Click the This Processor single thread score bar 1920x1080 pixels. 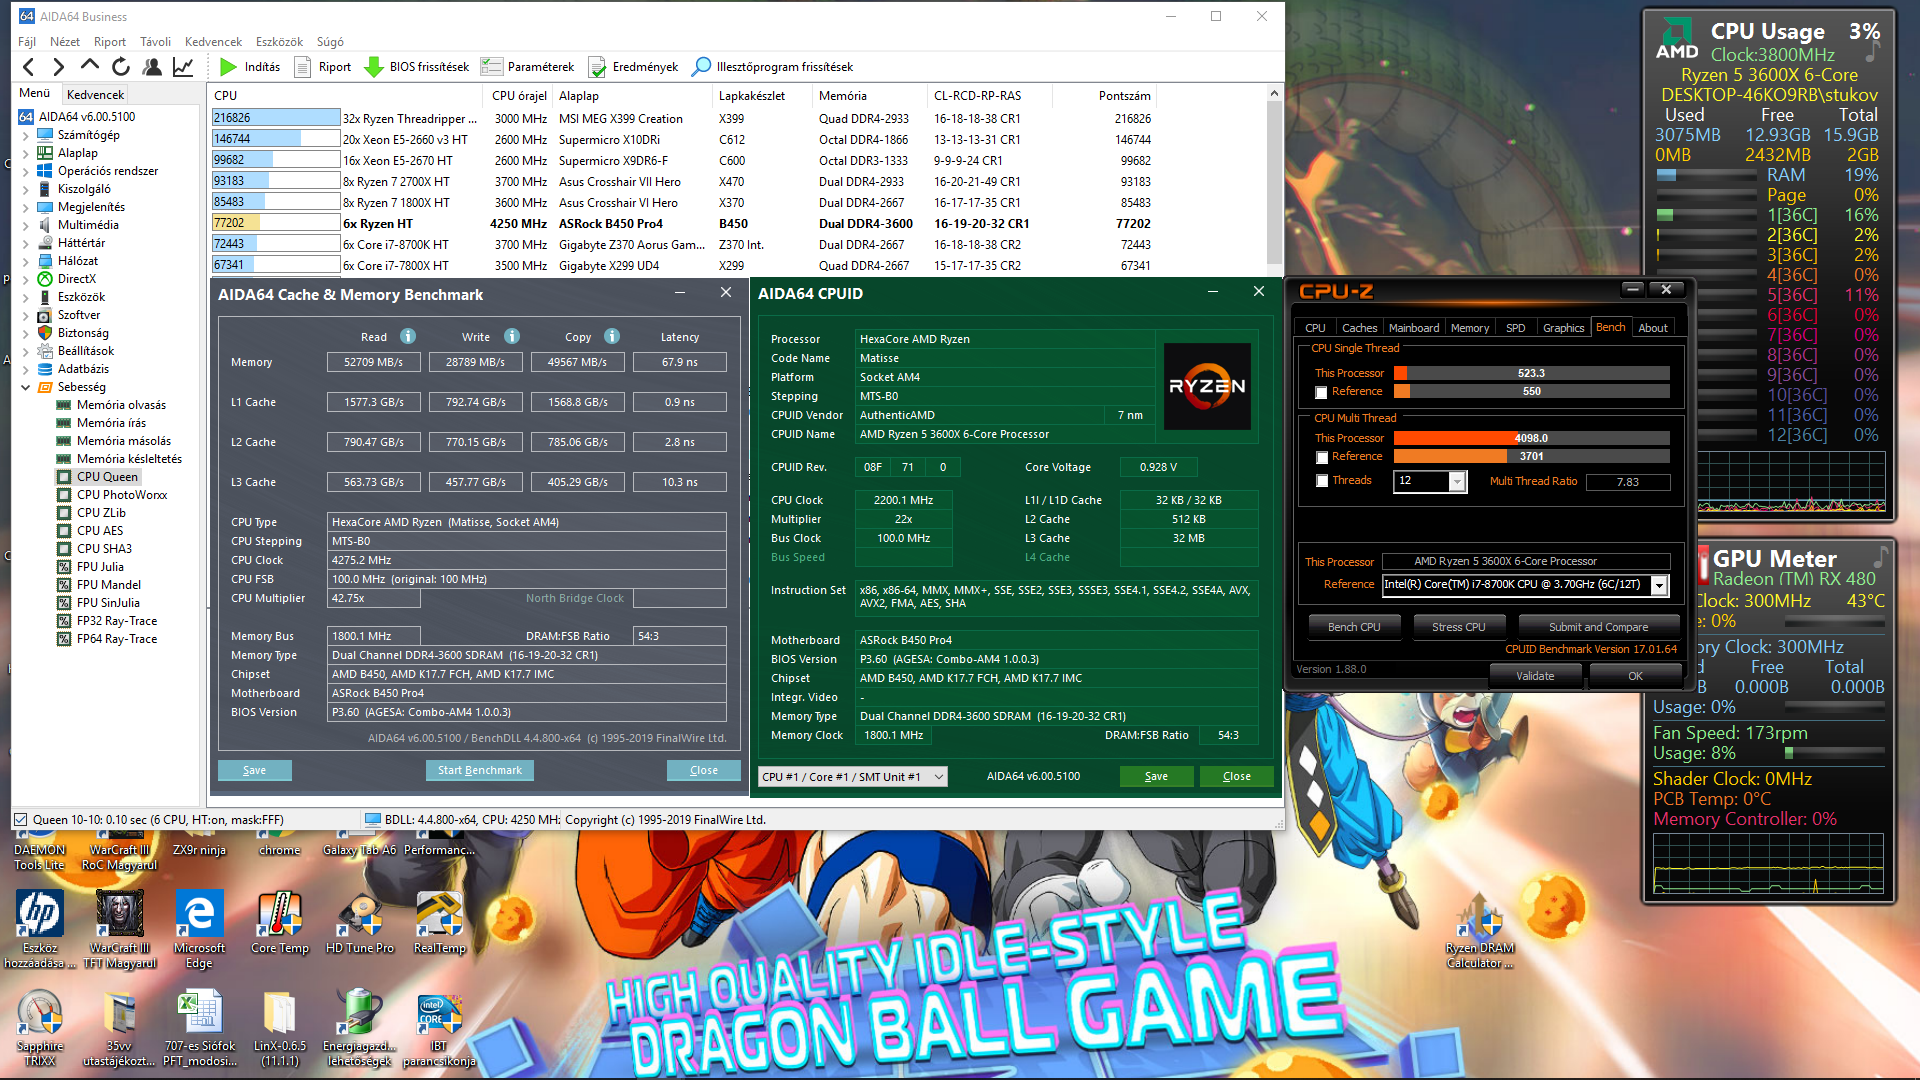click(x=1531, y=373)
